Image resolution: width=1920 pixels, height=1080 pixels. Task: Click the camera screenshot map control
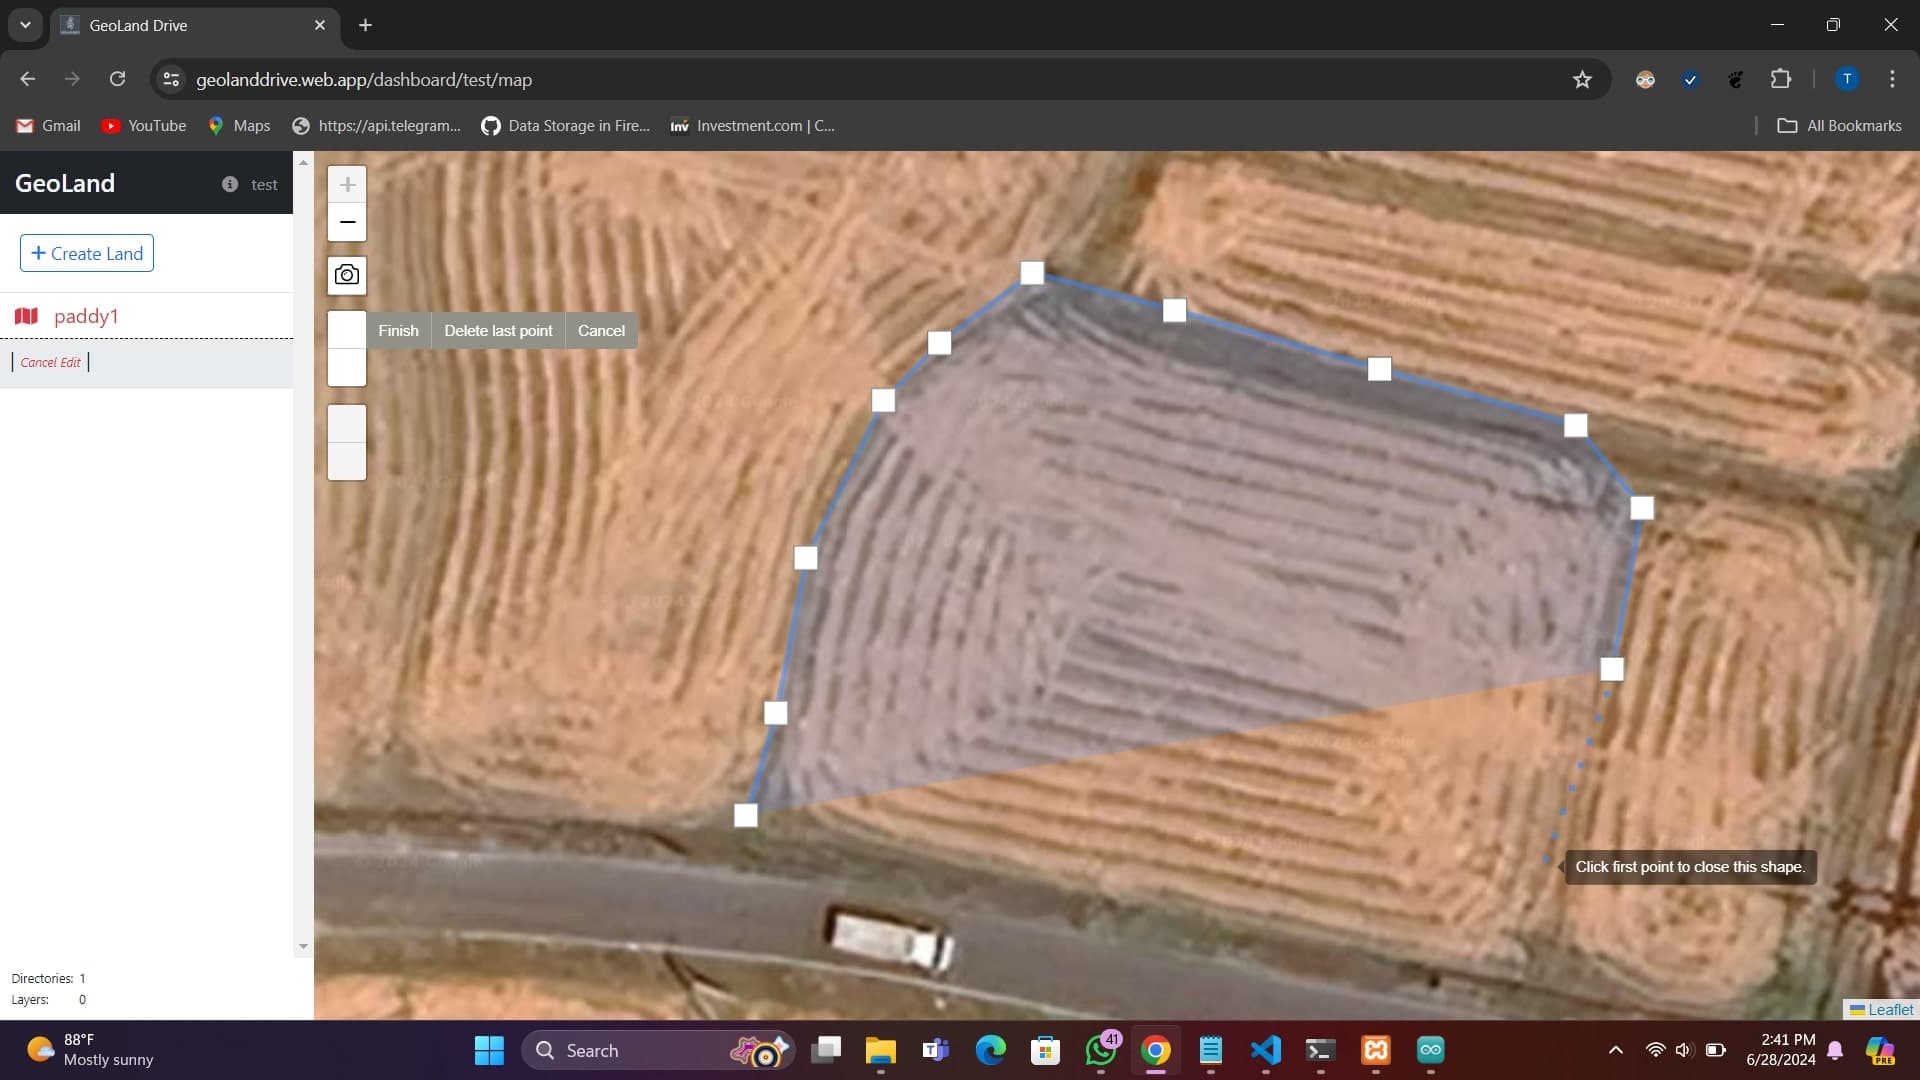[x=347, y=275]
